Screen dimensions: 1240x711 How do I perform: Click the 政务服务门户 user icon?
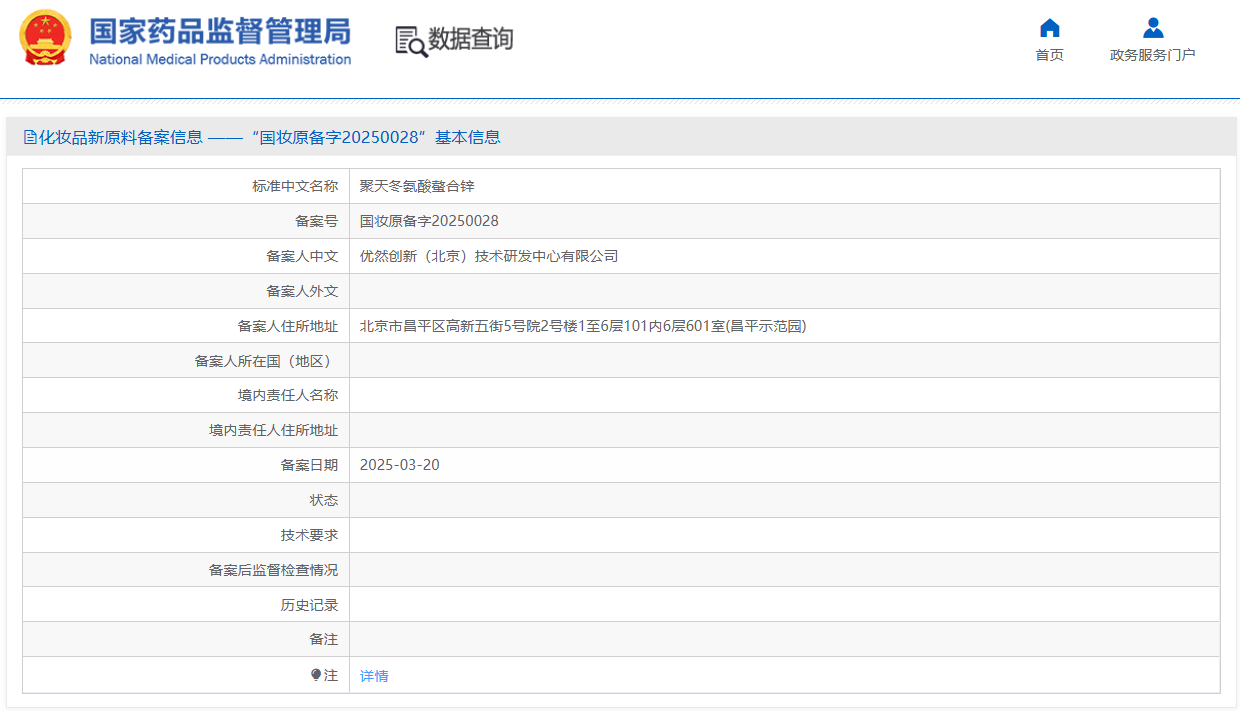1152,28
